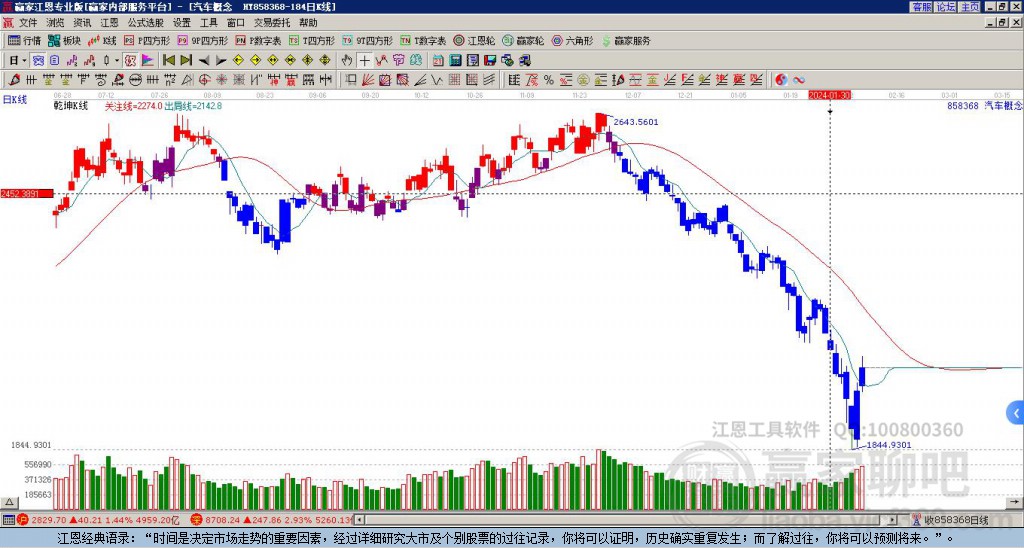Select the Gann fan lines tool

pyautogui.click(x=368, y=80)
